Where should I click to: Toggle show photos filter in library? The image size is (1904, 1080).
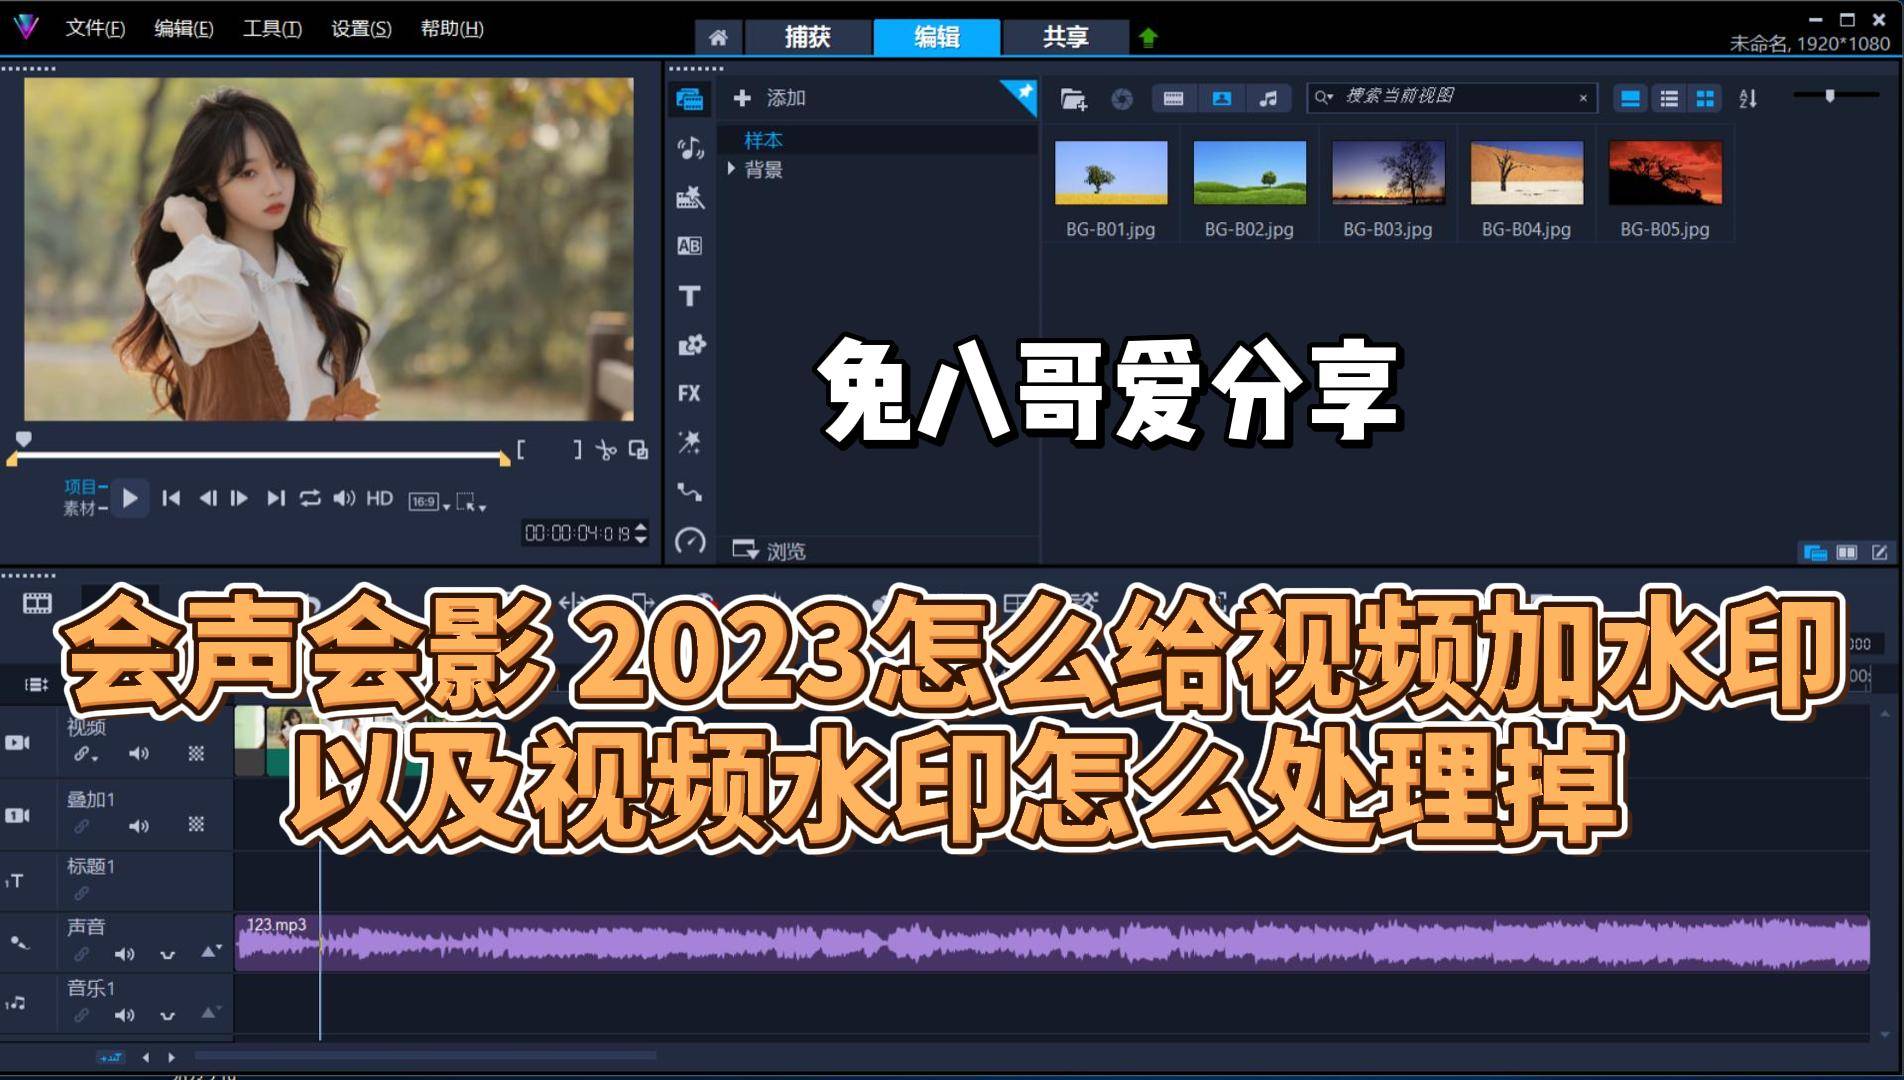[1222, 98]
